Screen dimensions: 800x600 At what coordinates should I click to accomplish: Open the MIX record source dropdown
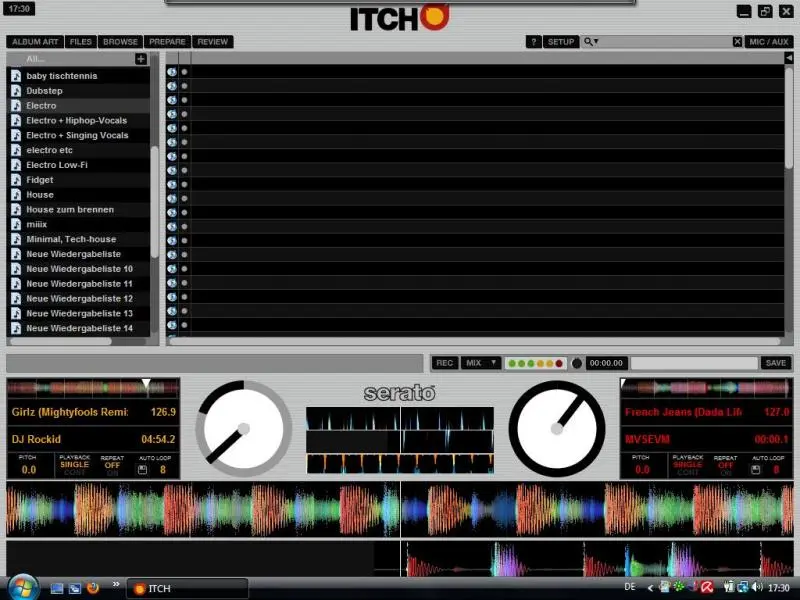point(481,363)
